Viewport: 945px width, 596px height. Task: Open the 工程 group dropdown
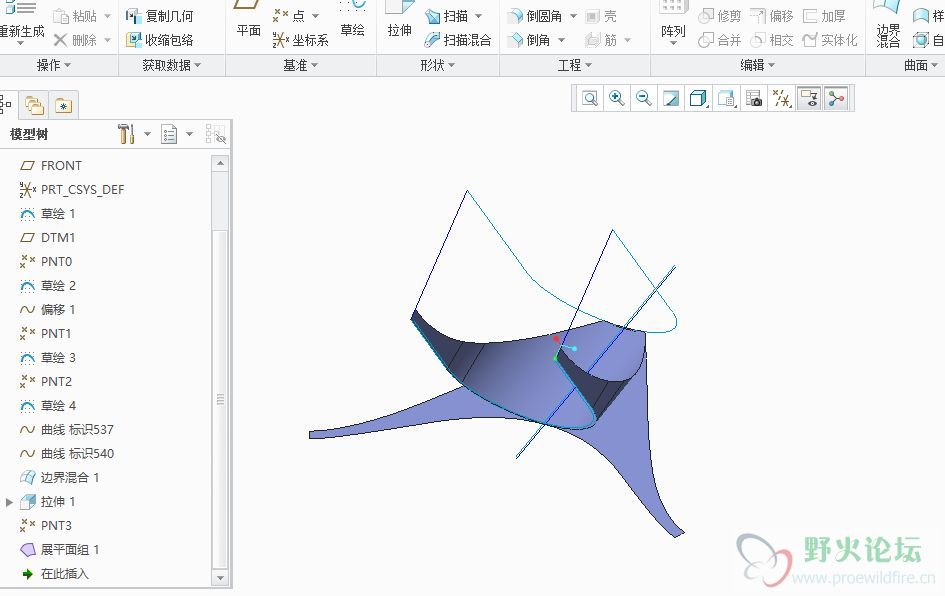[574, 64]
